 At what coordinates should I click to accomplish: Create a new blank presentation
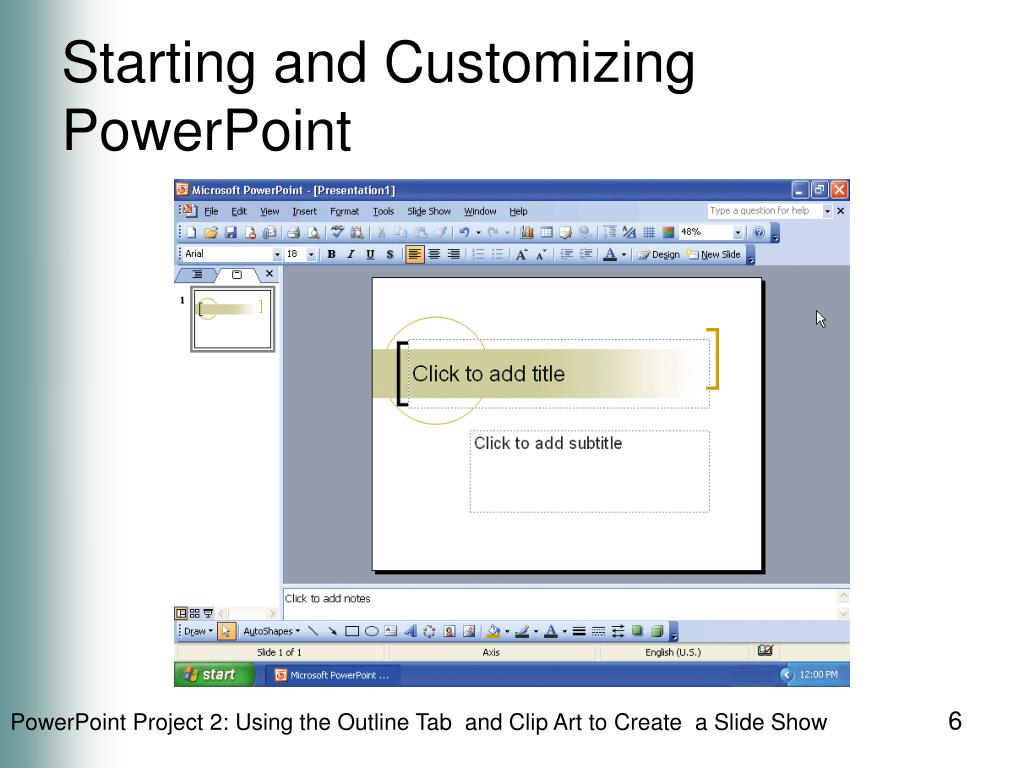click(x=191, y=232)
